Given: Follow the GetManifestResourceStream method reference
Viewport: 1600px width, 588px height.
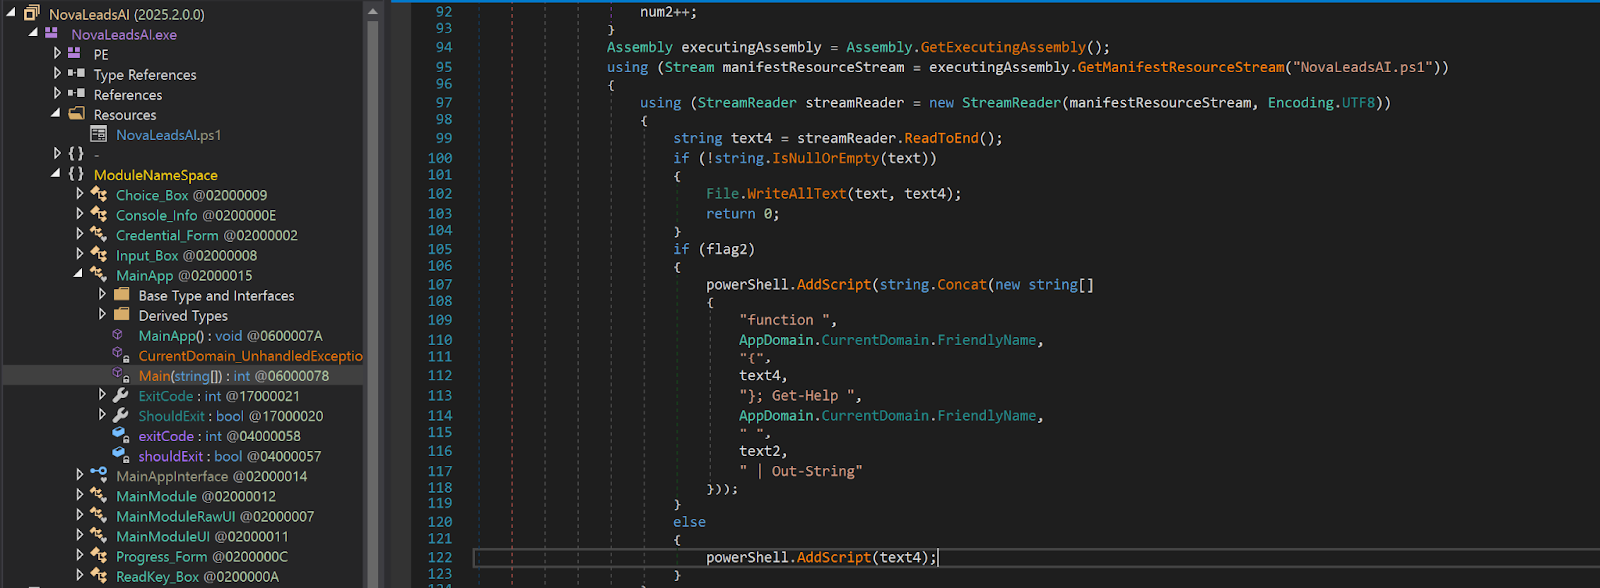Looking at the screenshot, I should coord(1181,67).
